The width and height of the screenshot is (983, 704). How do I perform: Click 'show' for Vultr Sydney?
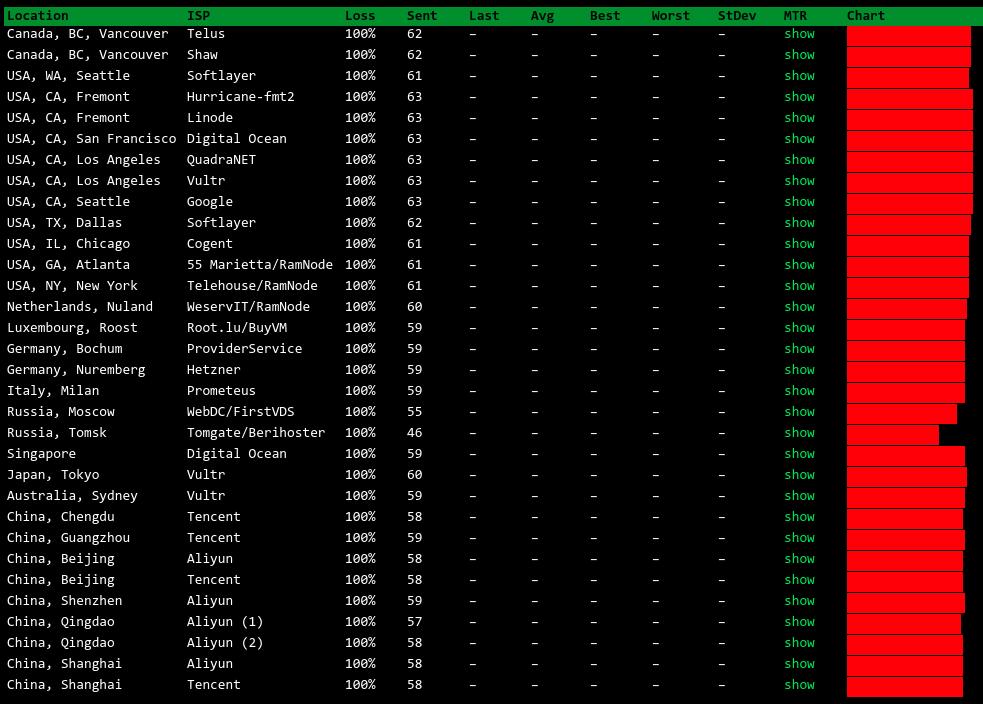click(799, 496)
